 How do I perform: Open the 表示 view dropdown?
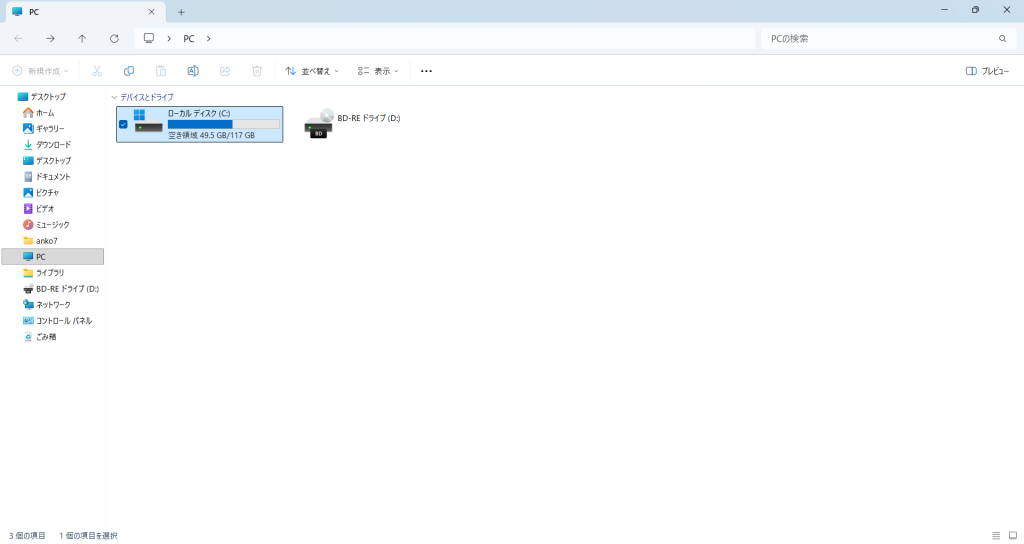(x=378, y=71)
